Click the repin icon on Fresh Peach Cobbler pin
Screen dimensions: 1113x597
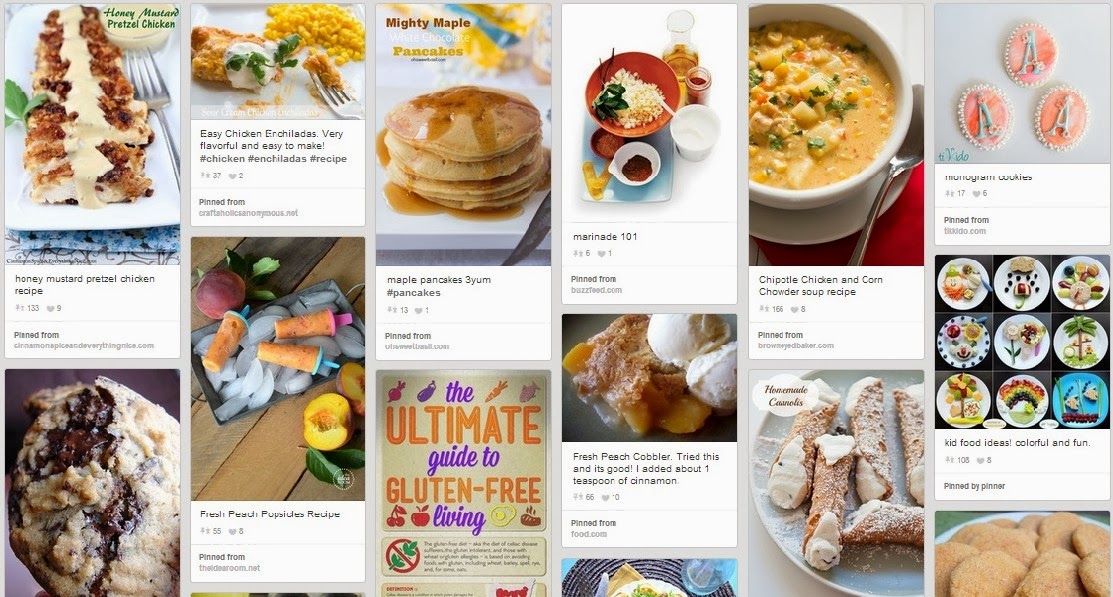tap(577, 497)
